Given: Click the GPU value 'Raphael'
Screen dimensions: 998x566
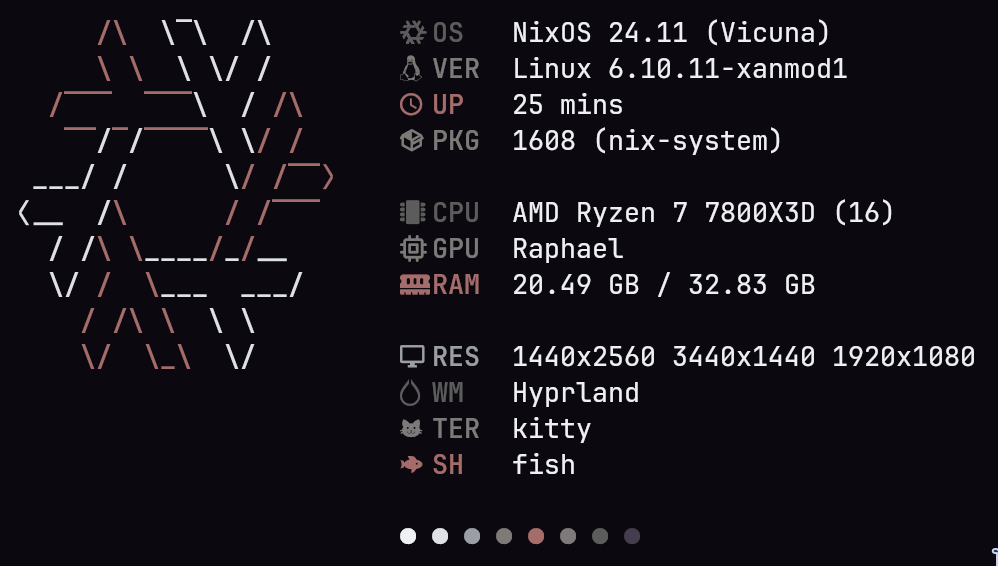Looking at the screenshot, I should pos(568,249).
